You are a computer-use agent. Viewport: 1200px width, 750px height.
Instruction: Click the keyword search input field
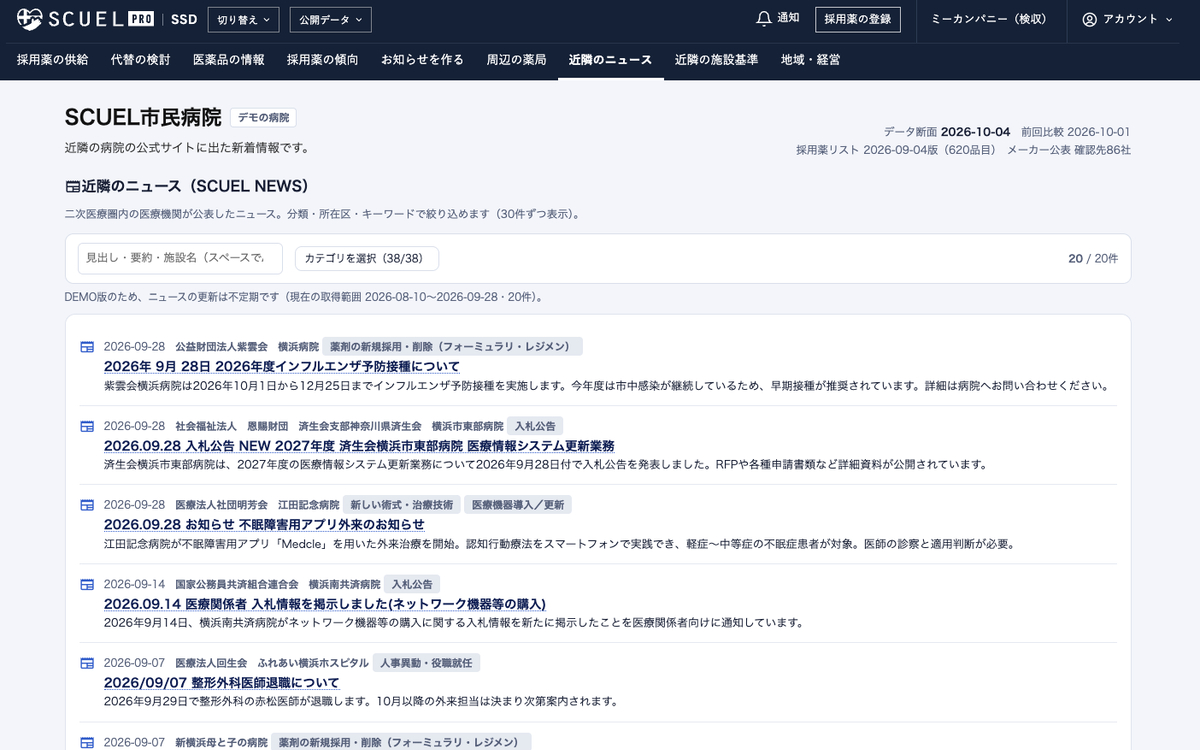(180, 258)
